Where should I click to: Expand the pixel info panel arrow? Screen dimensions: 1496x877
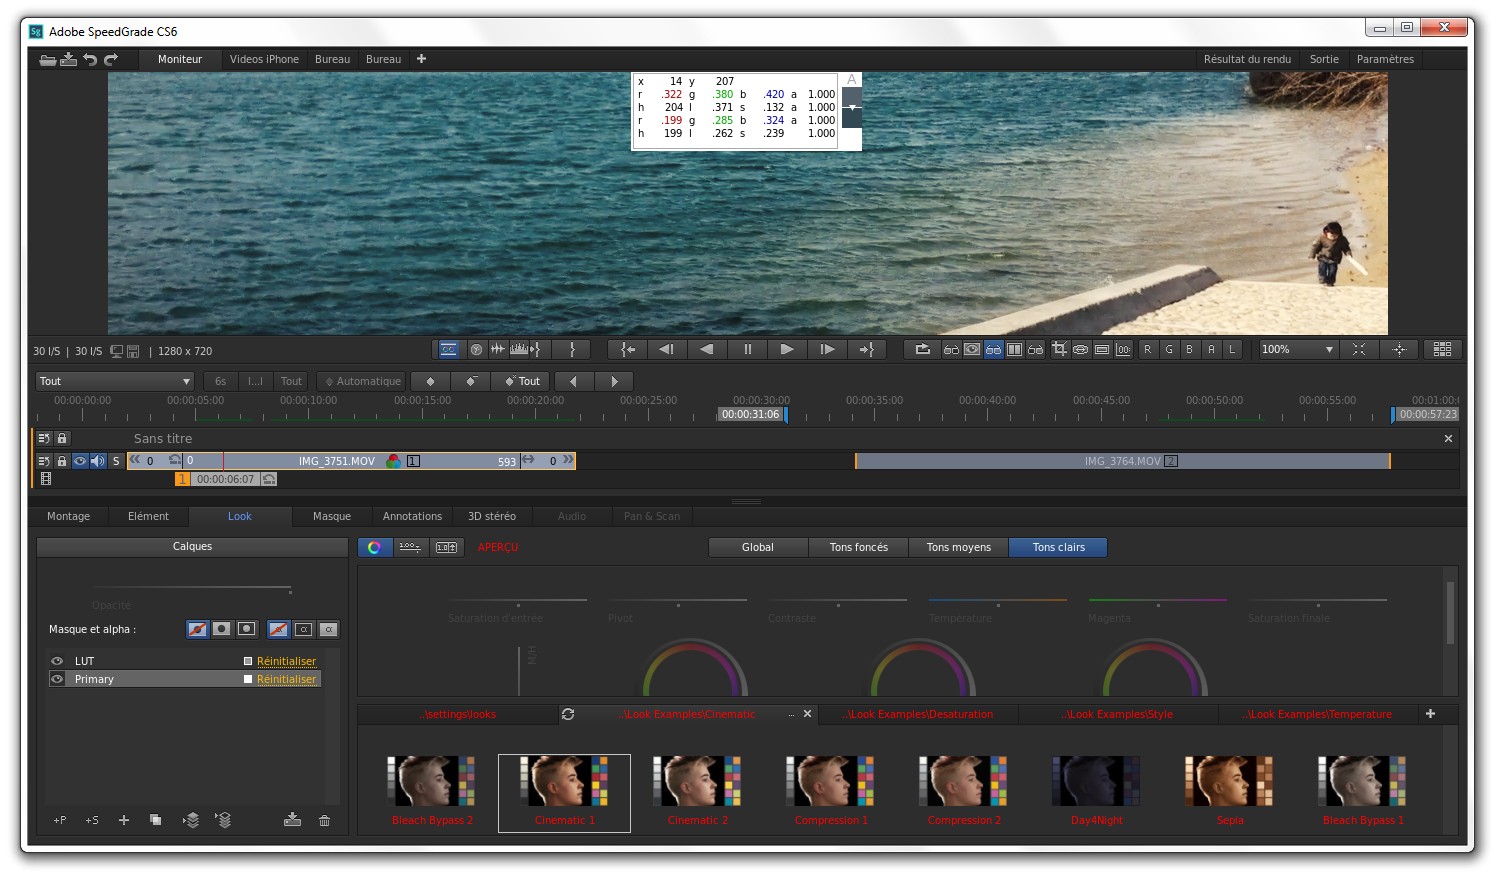(852, 107)
